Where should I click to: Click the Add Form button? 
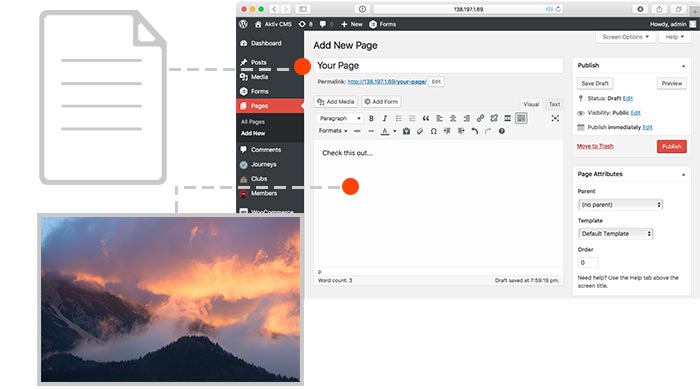(x=381, y=102)
